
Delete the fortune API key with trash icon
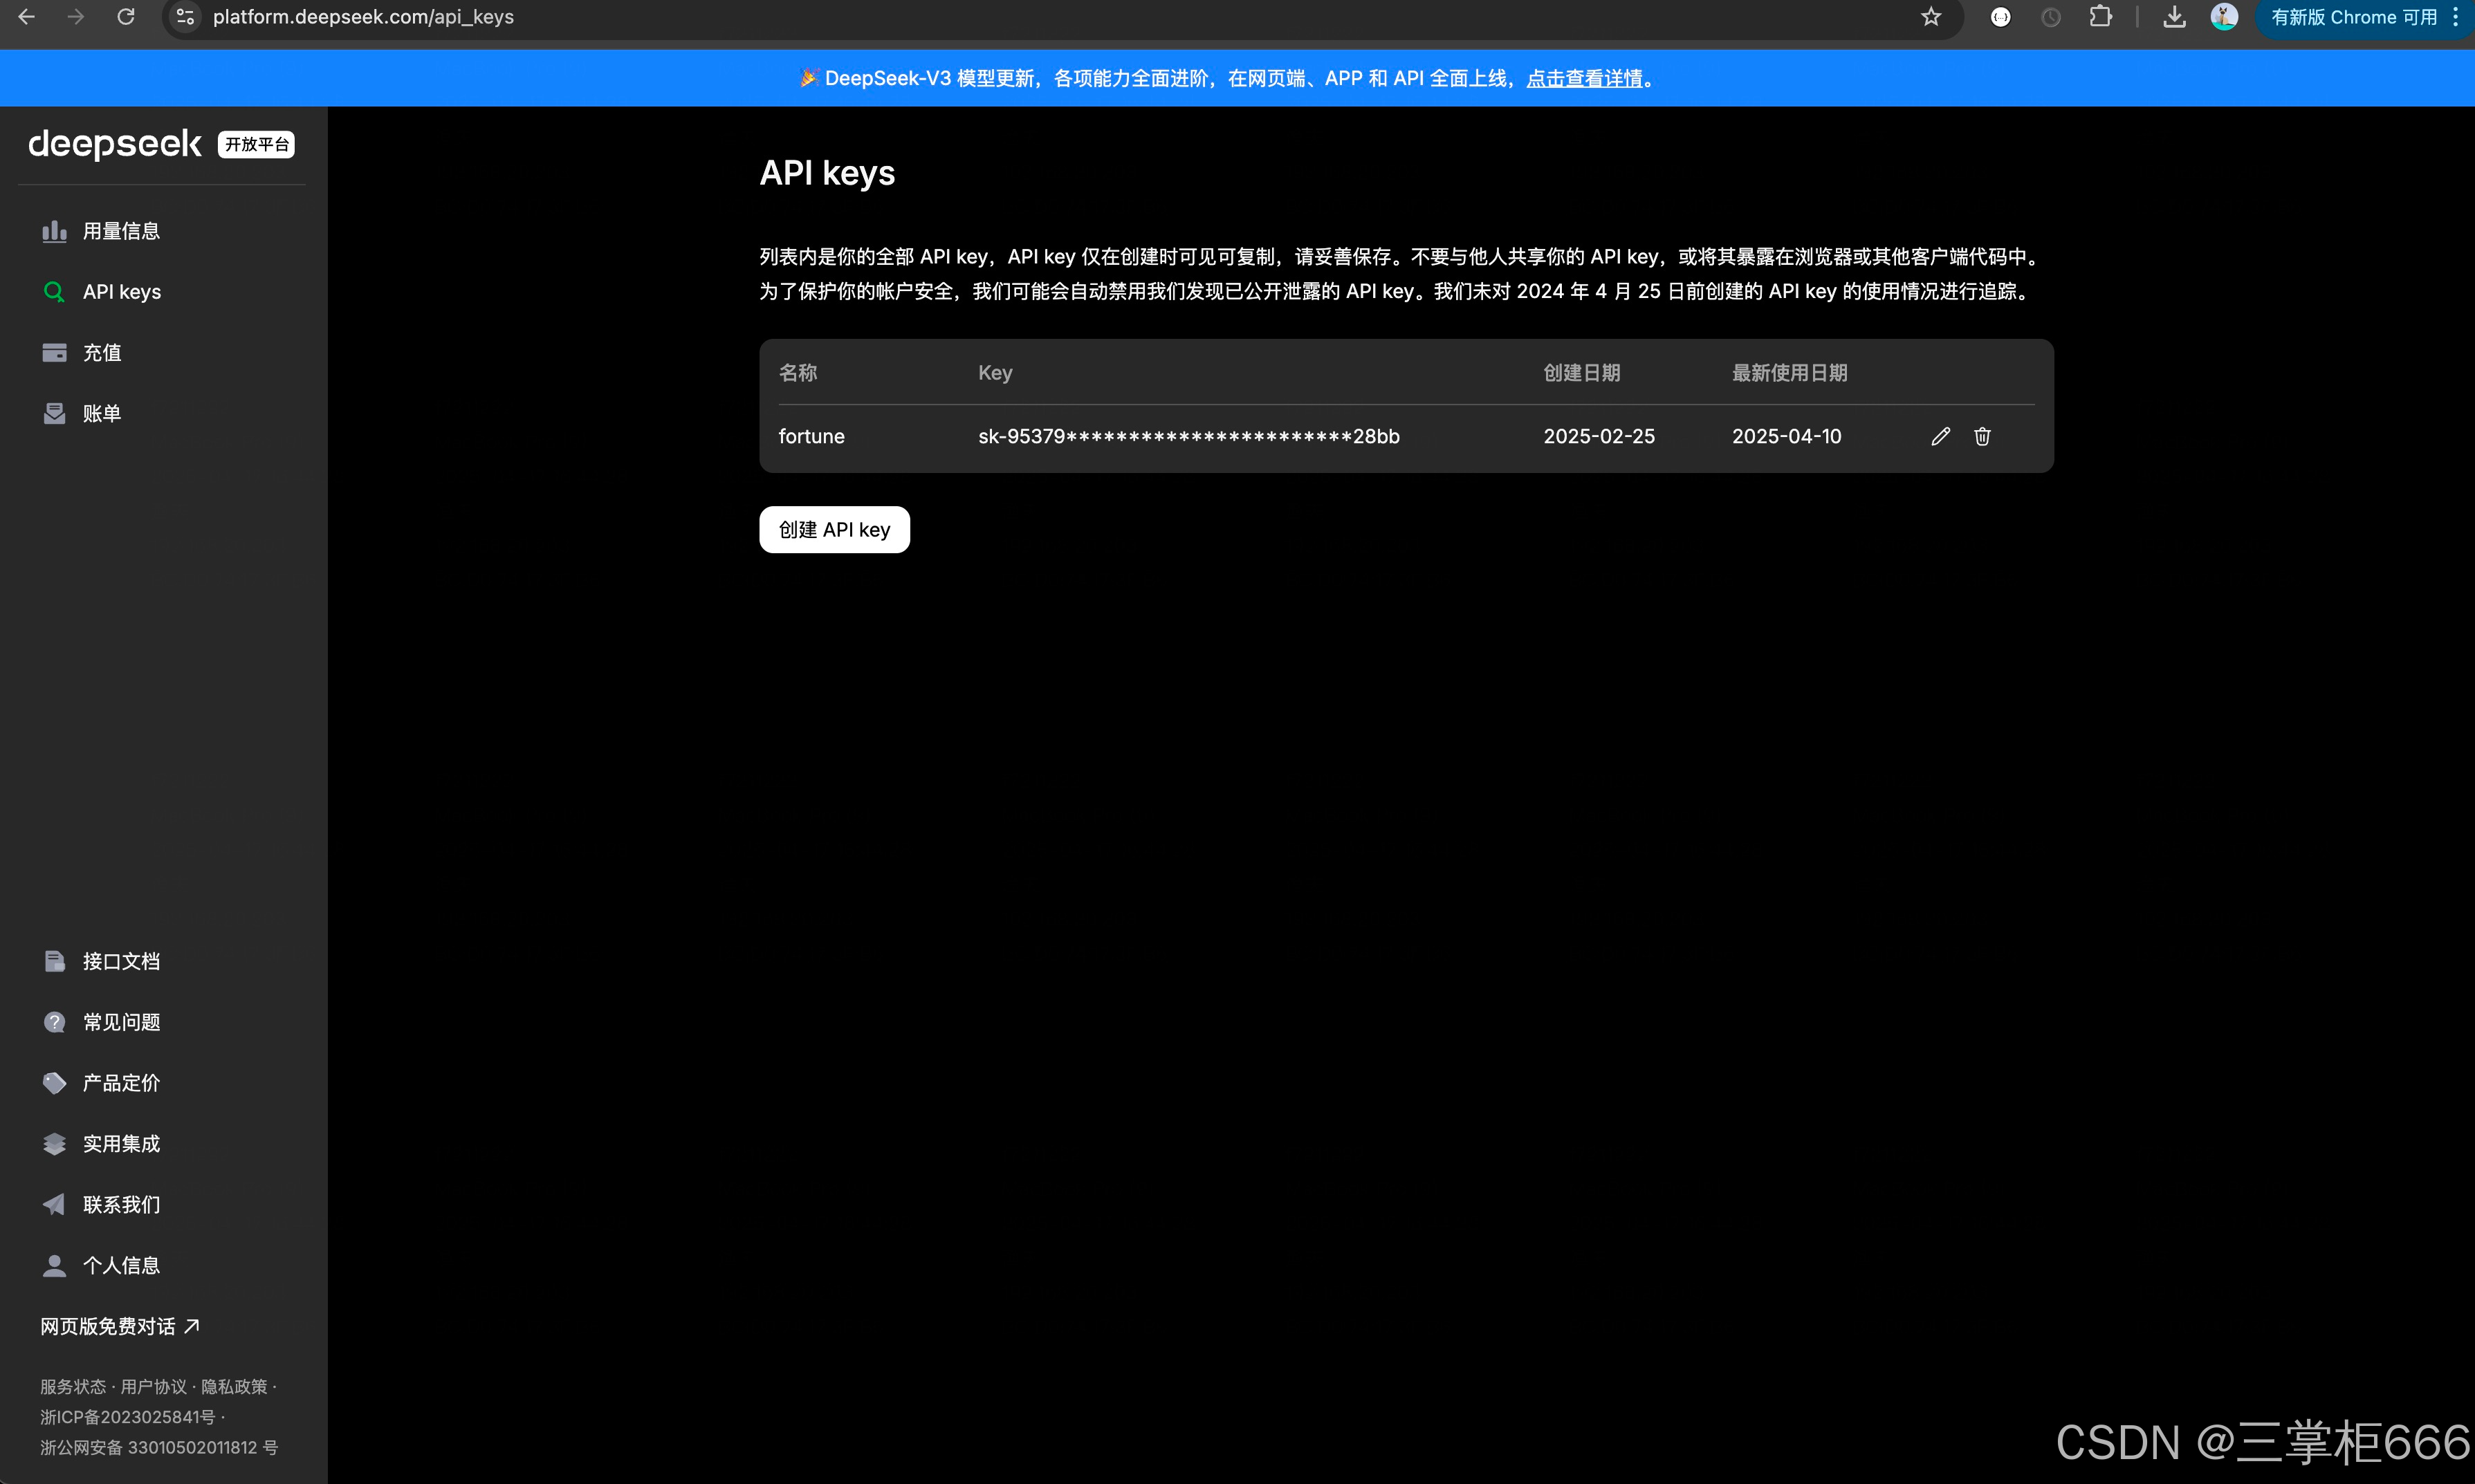click(x=1982, y=436)
